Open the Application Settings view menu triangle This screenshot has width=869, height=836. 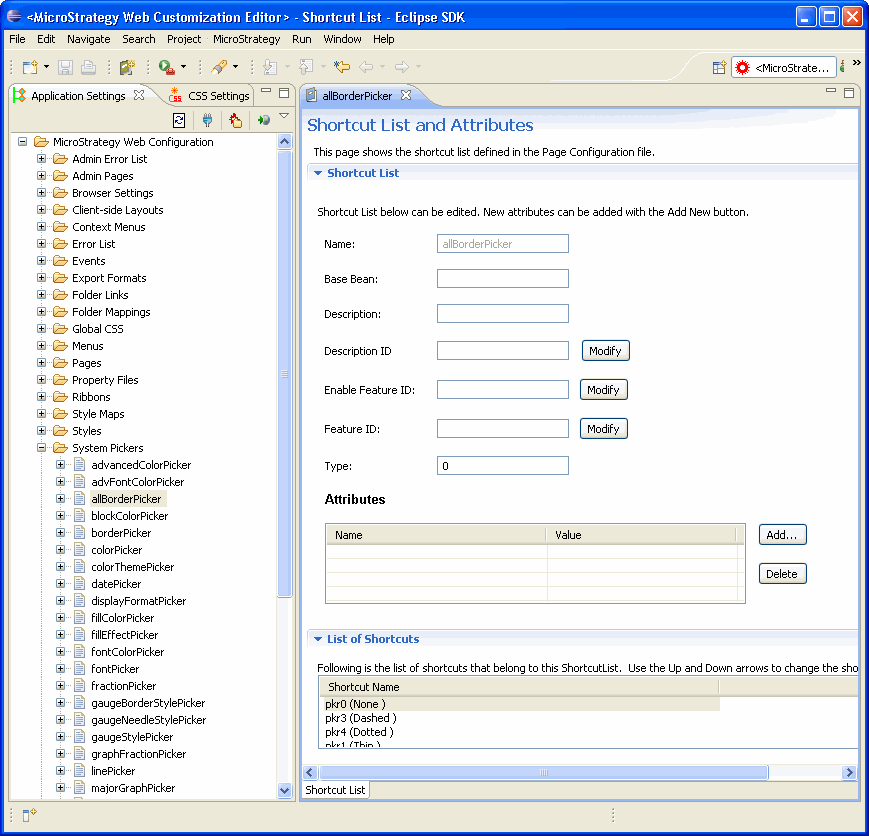coord(284,116)
